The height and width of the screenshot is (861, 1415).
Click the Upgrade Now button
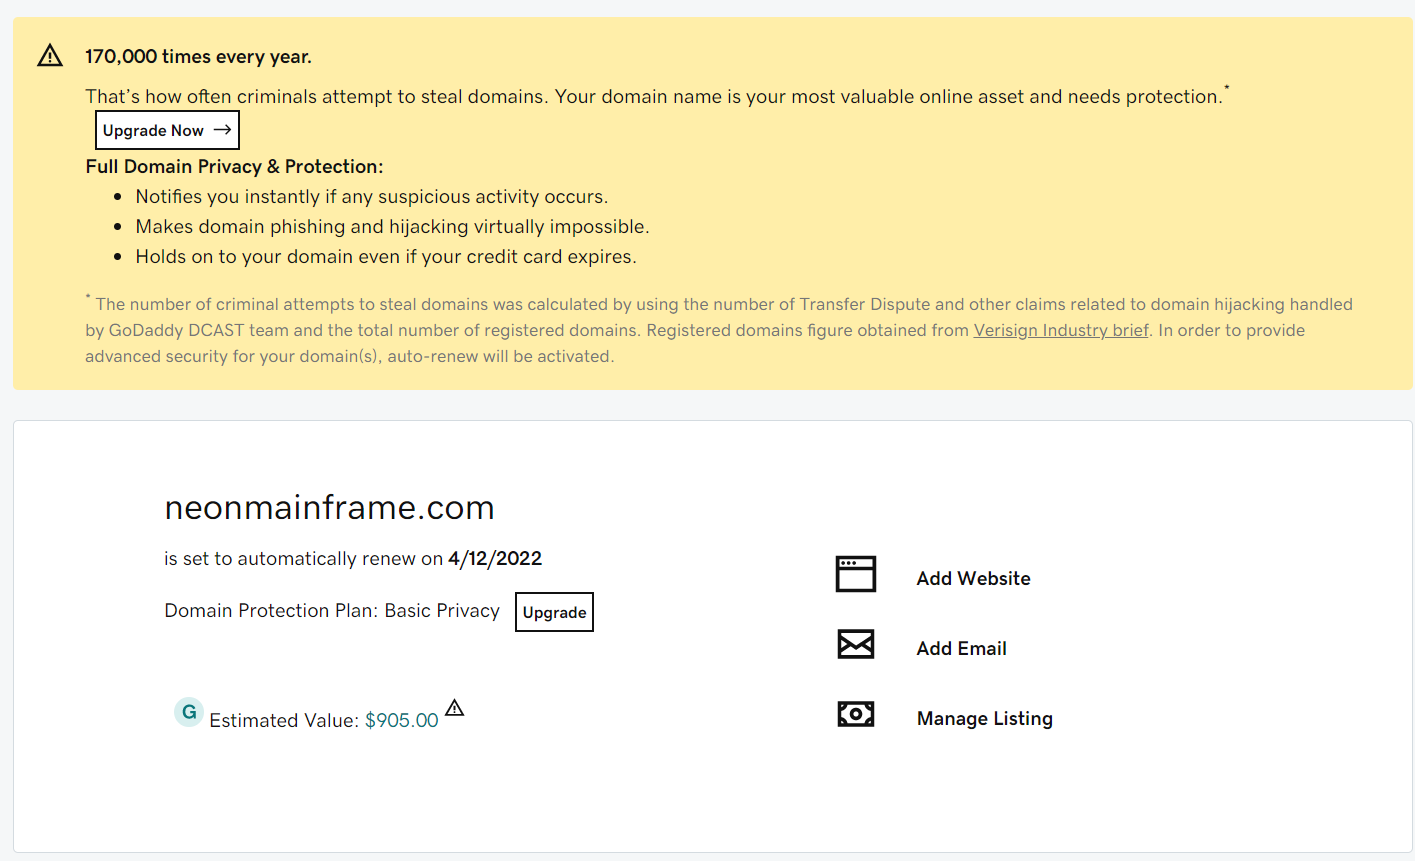(167, 130)
